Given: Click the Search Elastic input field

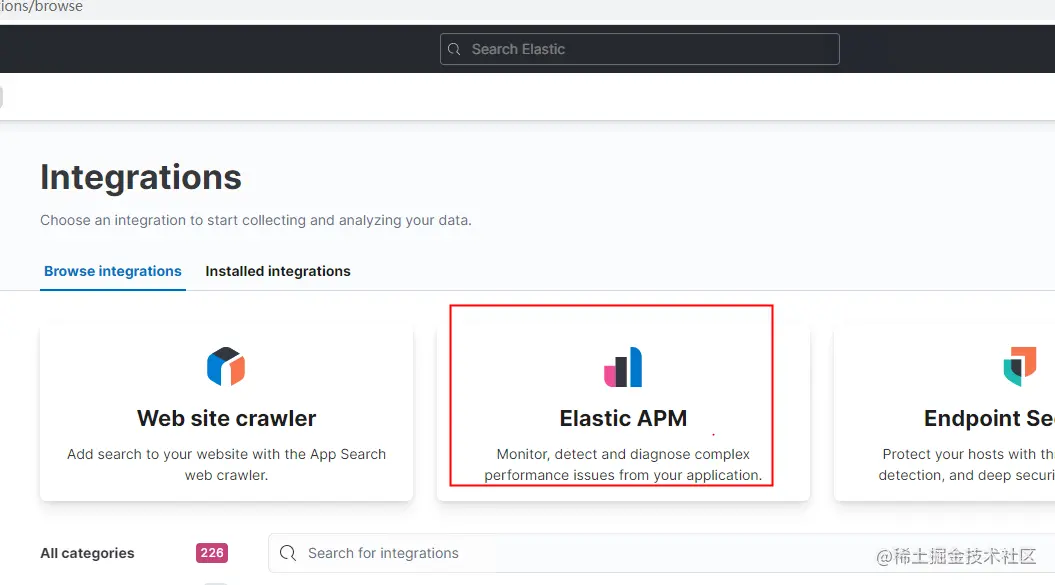Looking at the screenshot, I should (639, 49).
